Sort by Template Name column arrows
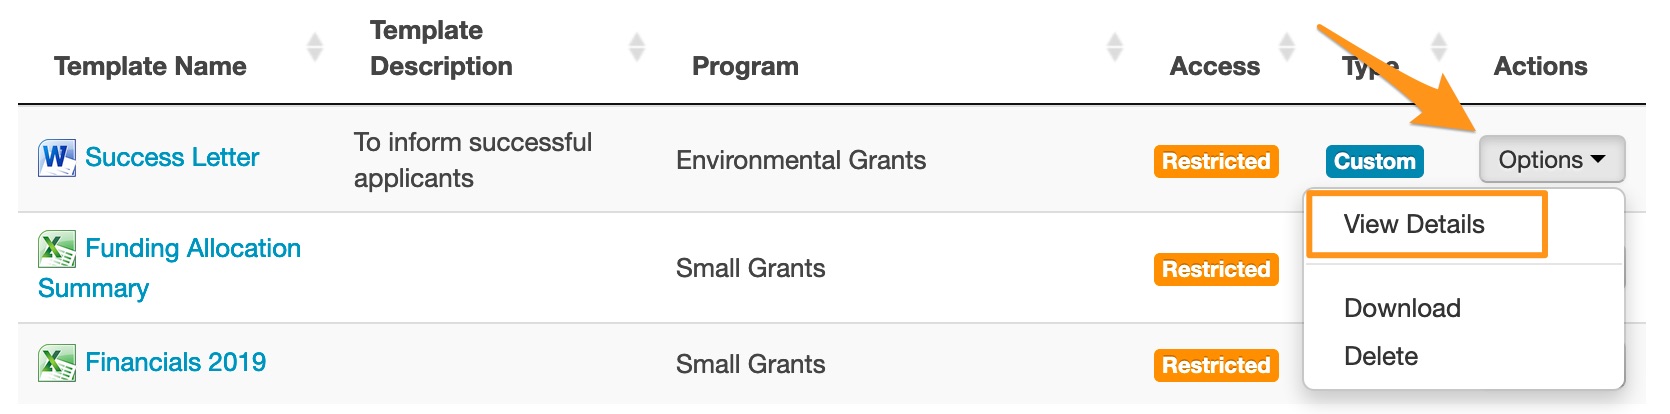 pos(315,47)
